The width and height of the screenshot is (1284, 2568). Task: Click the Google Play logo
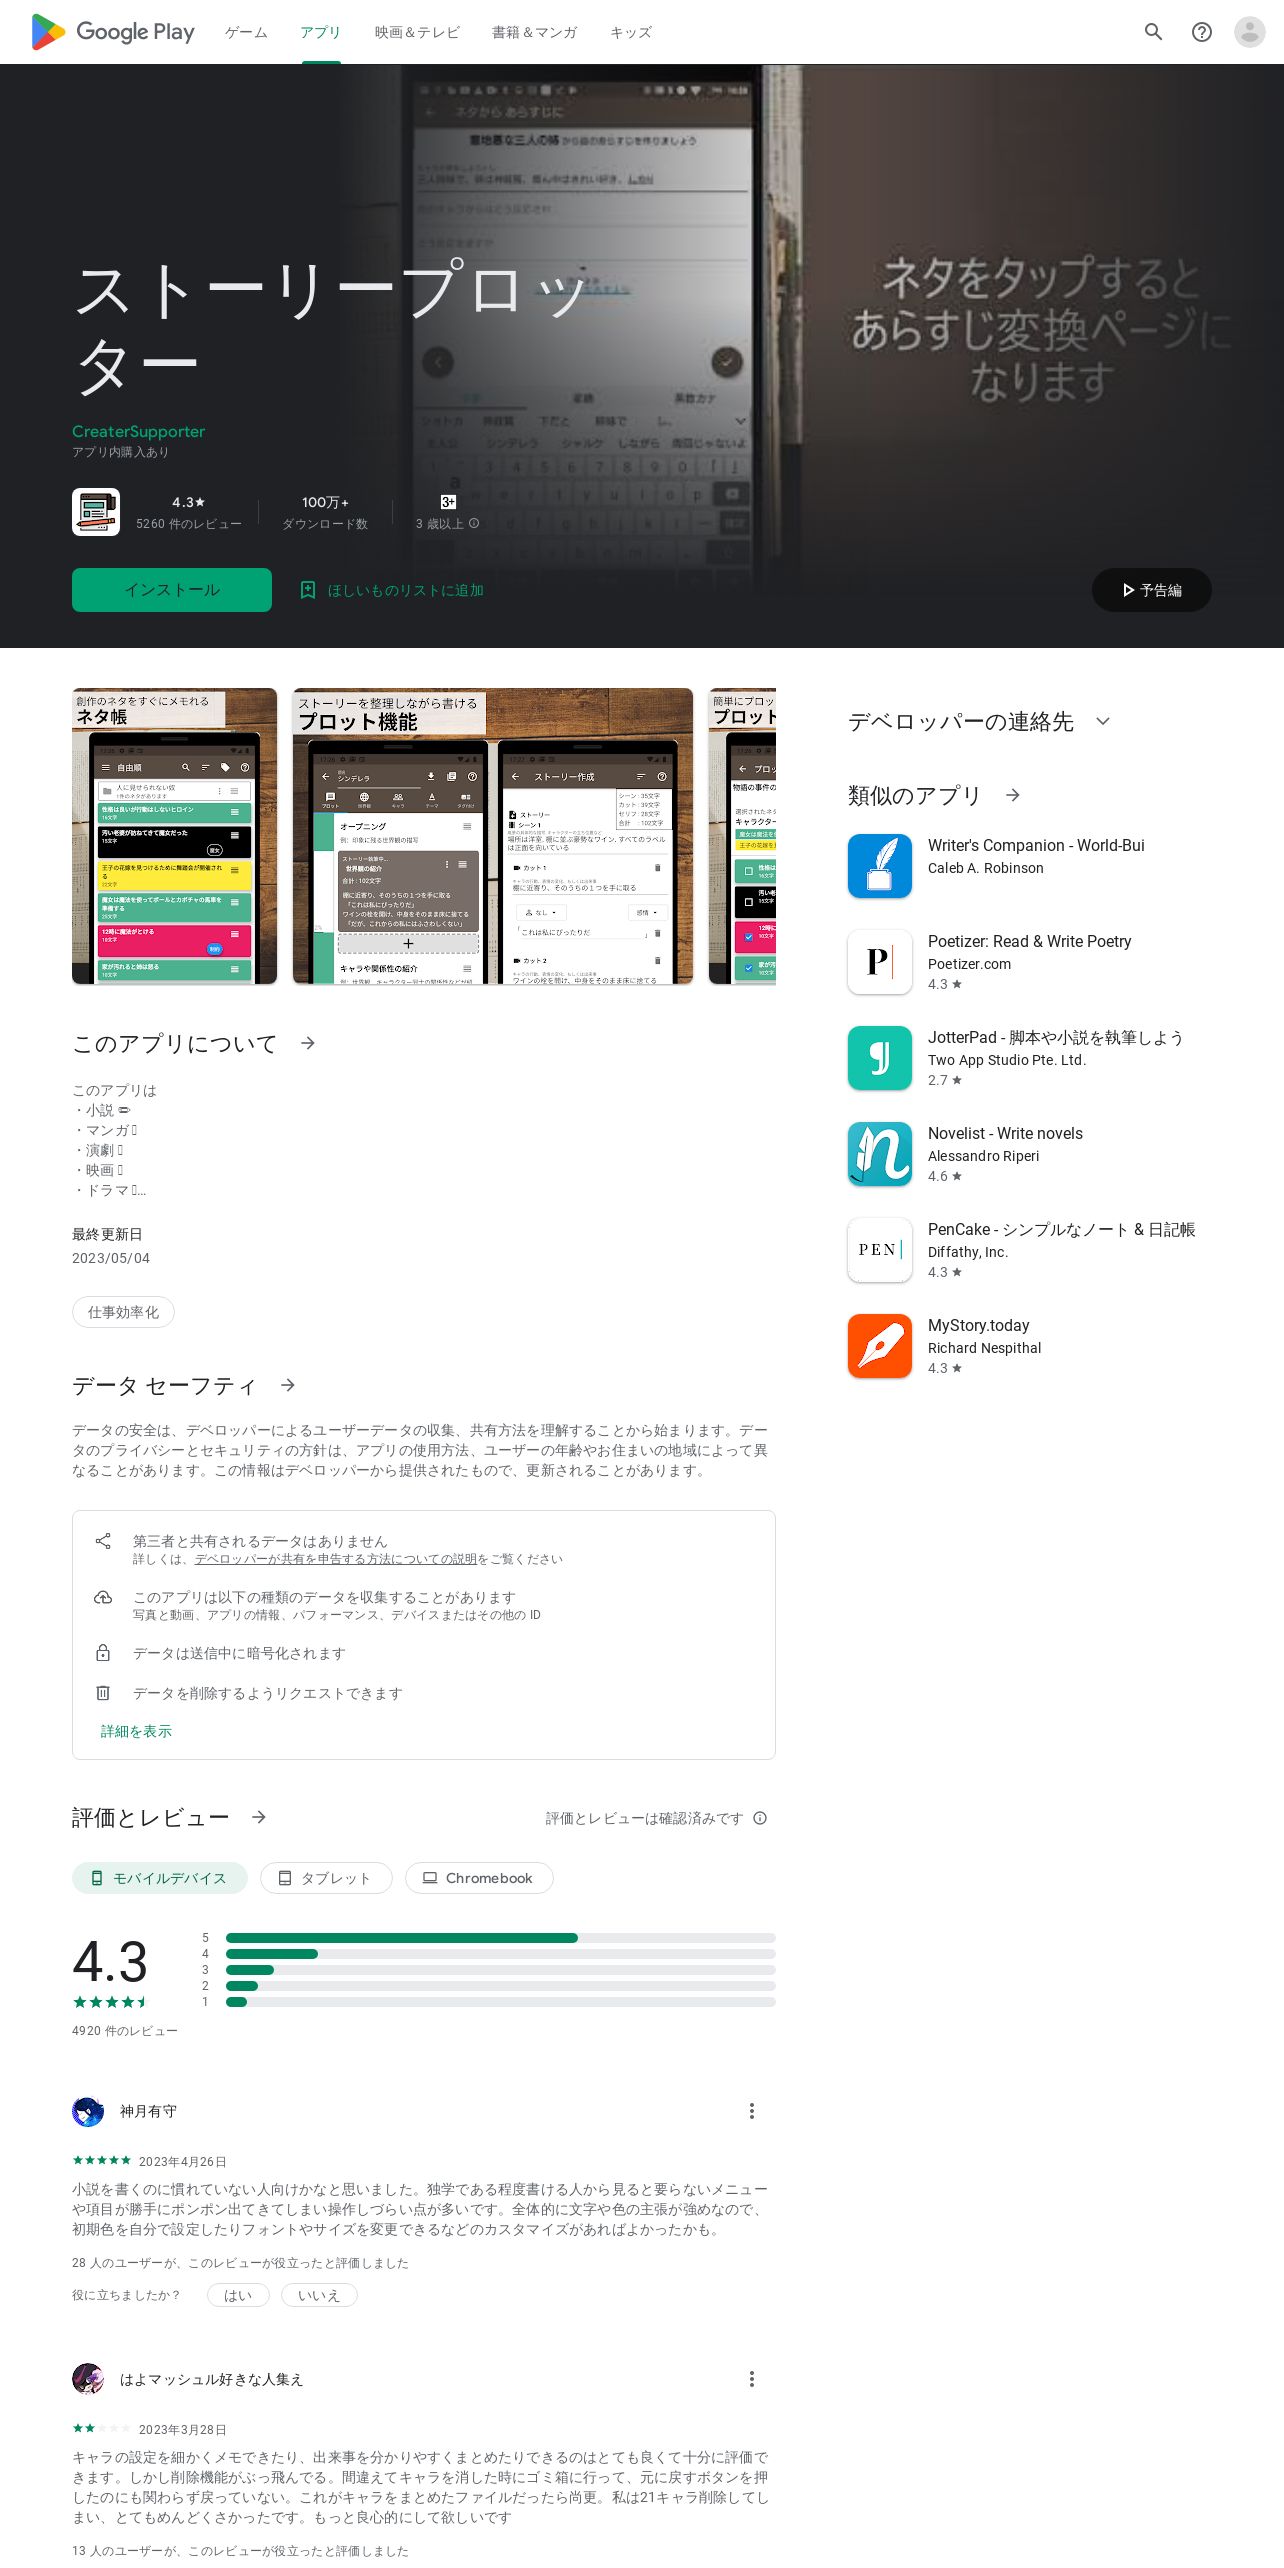[x=112, y=32]
